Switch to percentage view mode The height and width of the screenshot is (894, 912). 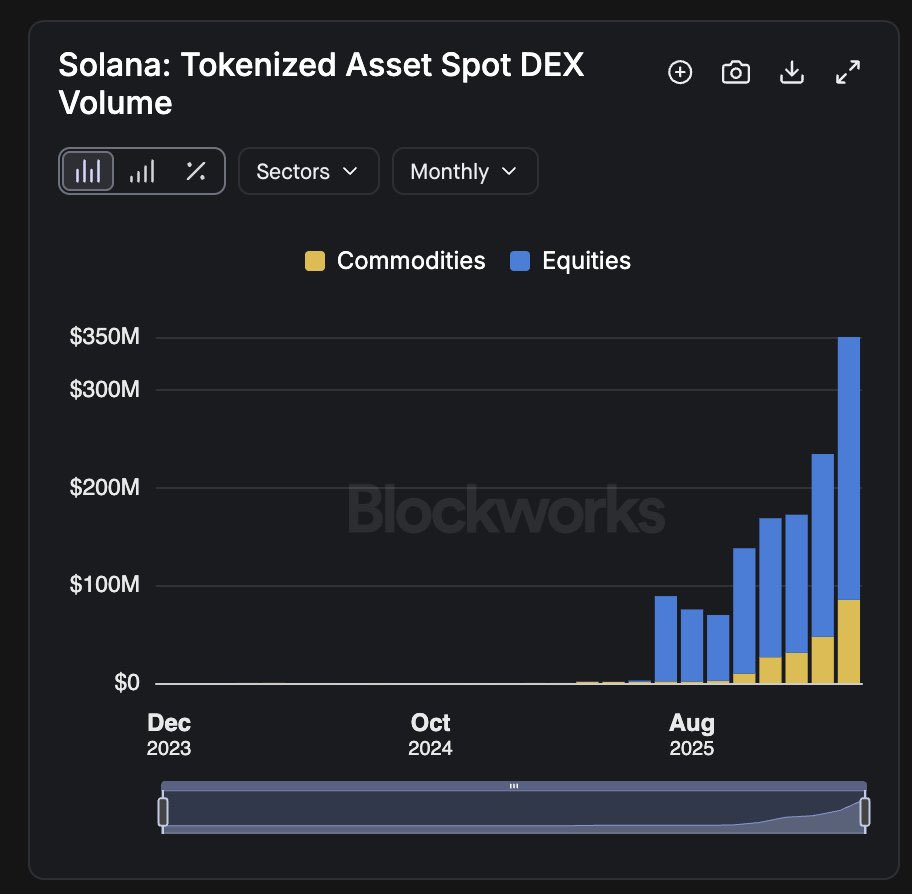[196, 171]
